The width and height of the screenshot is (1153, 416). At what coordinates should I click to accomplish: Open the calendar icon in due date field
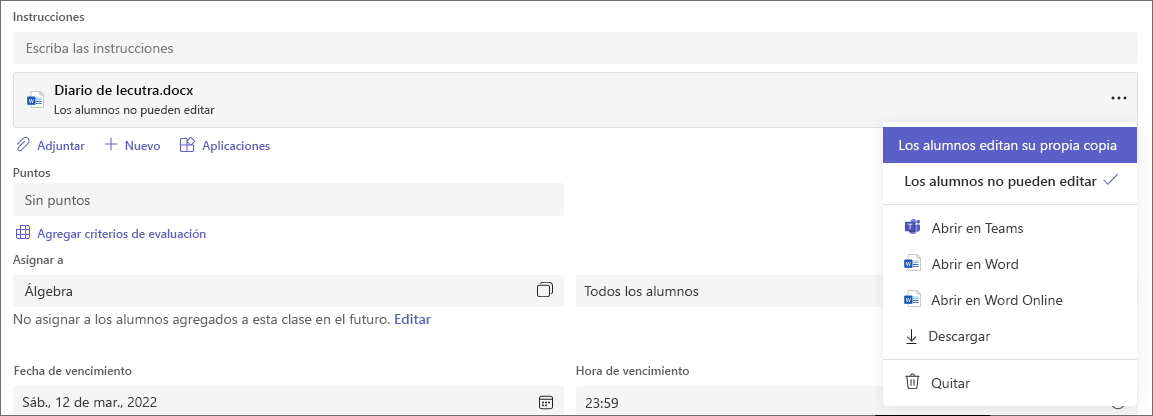click(545, 402)
